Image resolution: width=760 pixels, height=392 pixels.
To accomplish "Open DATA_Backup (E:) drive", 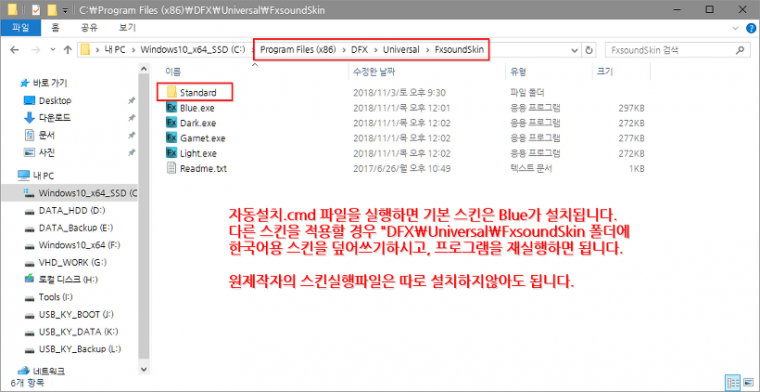I will click(76, 228).
